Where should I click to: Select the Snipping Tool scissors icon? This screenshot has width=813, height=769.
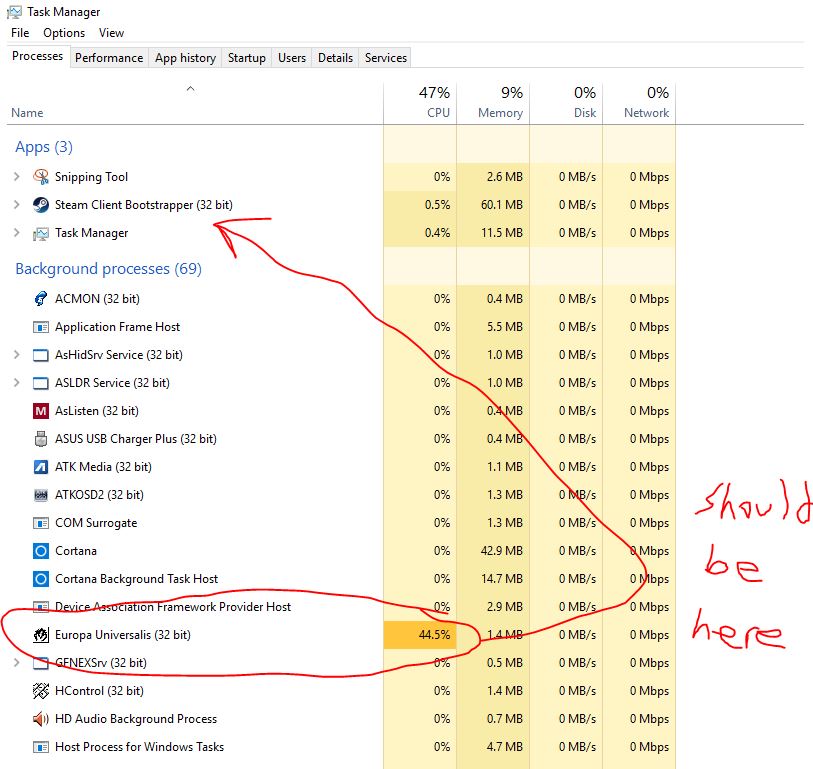[41, 177]
